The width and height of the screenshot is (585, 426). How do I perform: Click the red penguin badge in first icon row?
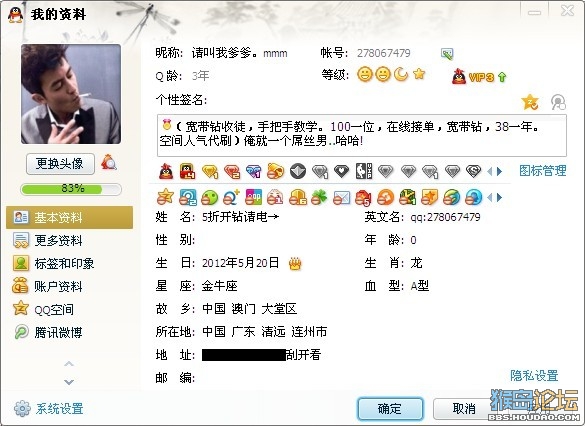tap(166, 171)
